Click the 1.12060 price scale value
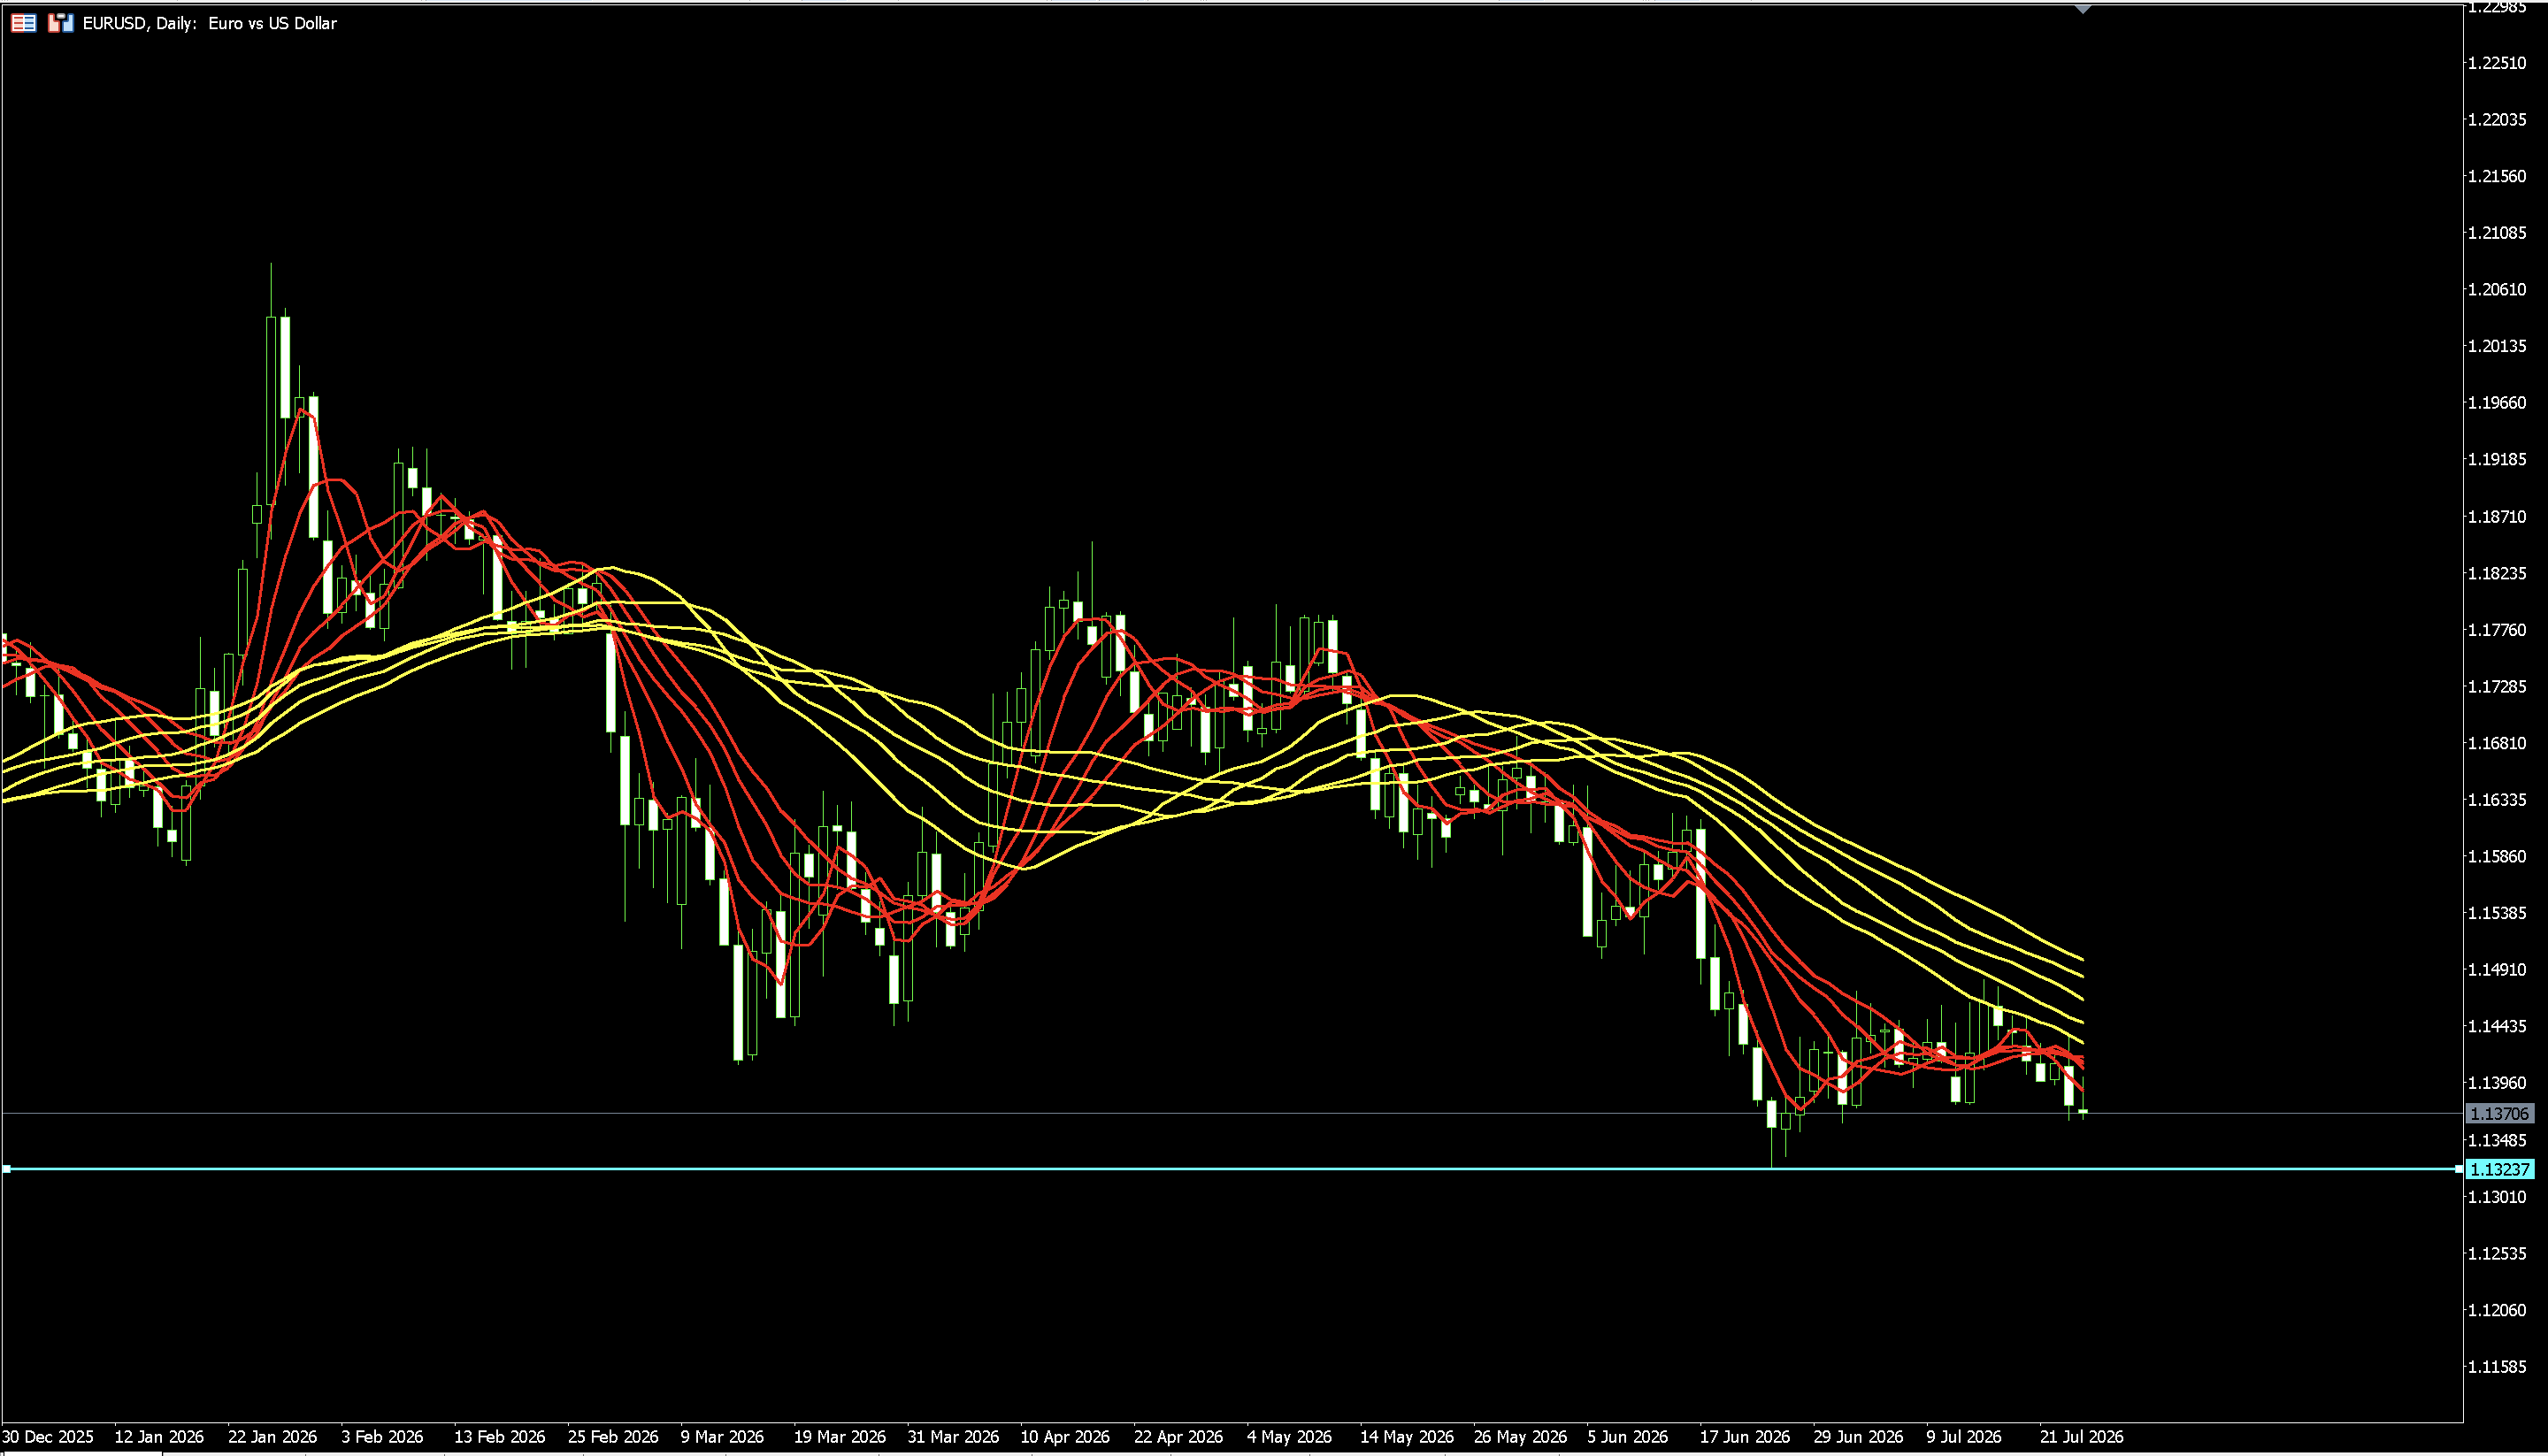 point(2497,1311)
